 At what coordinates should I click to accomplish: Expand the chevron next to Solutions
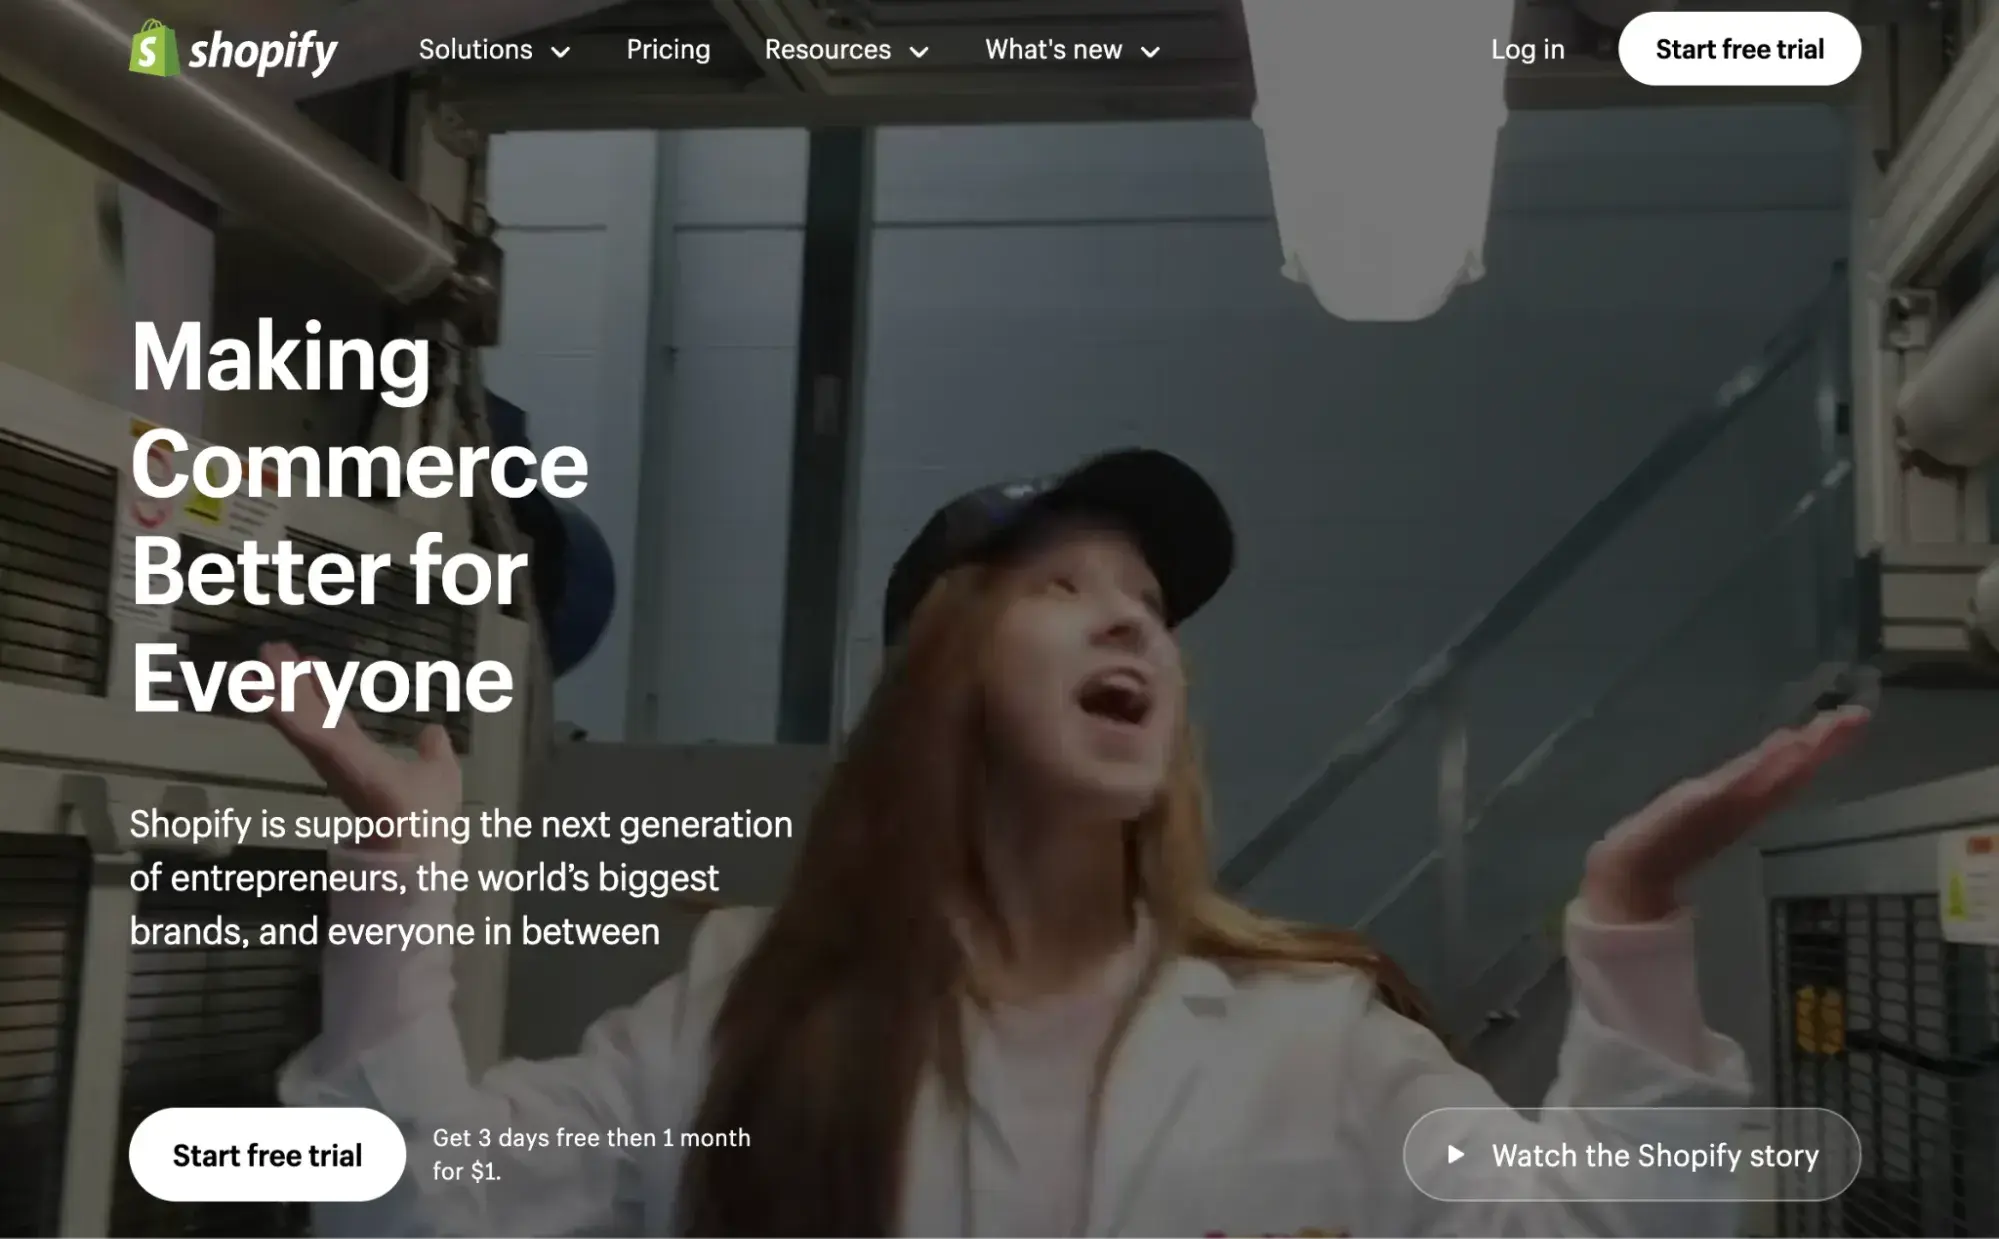click(561, 52)
